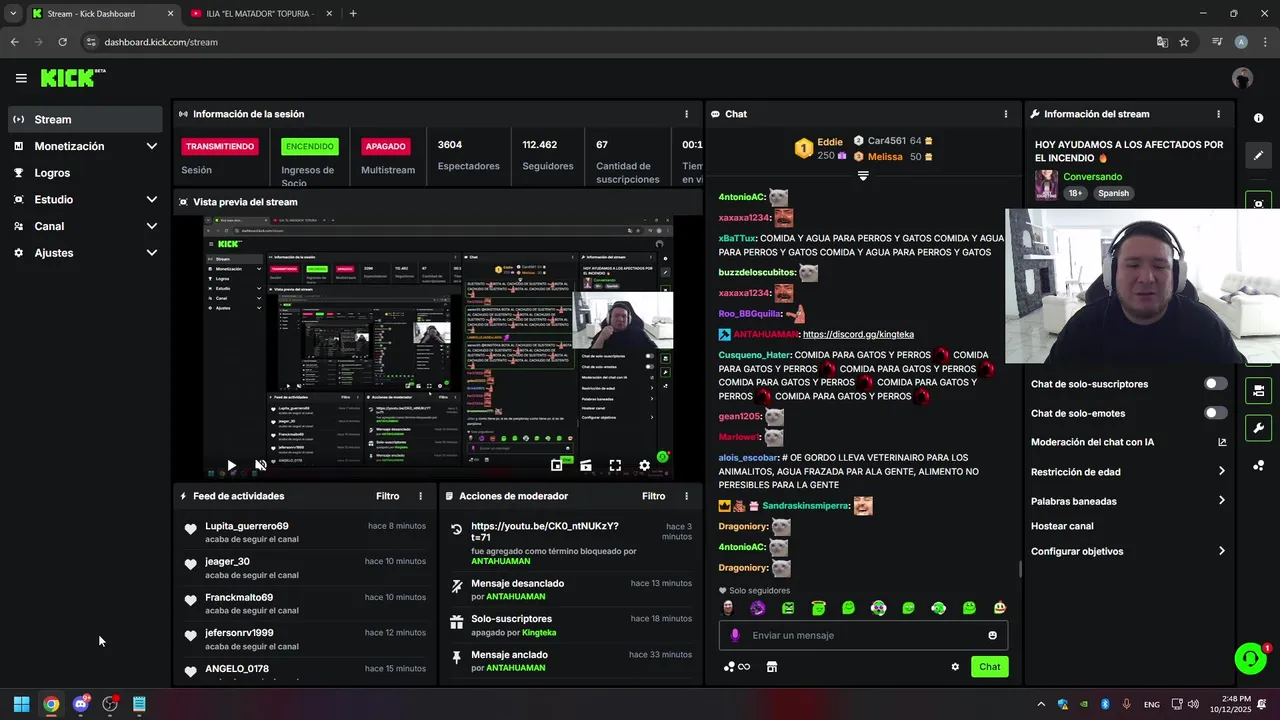The width and height of the screenshot is (1280, 720).
Task: Open the stream info pencil edit icon
Action: click(x=1258, y=155)
